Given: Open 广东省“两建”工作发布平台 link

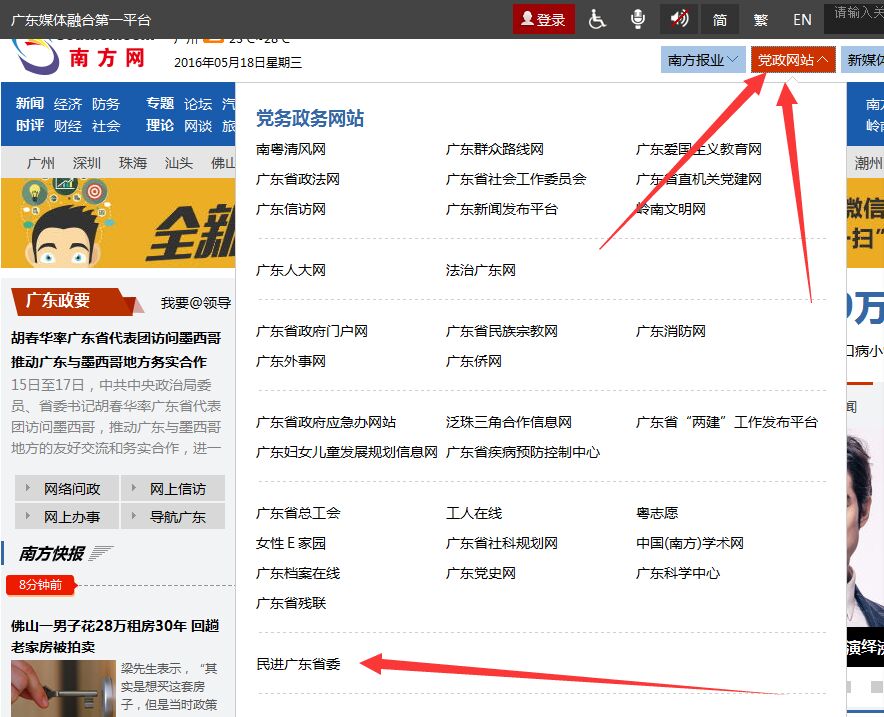Looking at the screenshot, I should [727, 422].
